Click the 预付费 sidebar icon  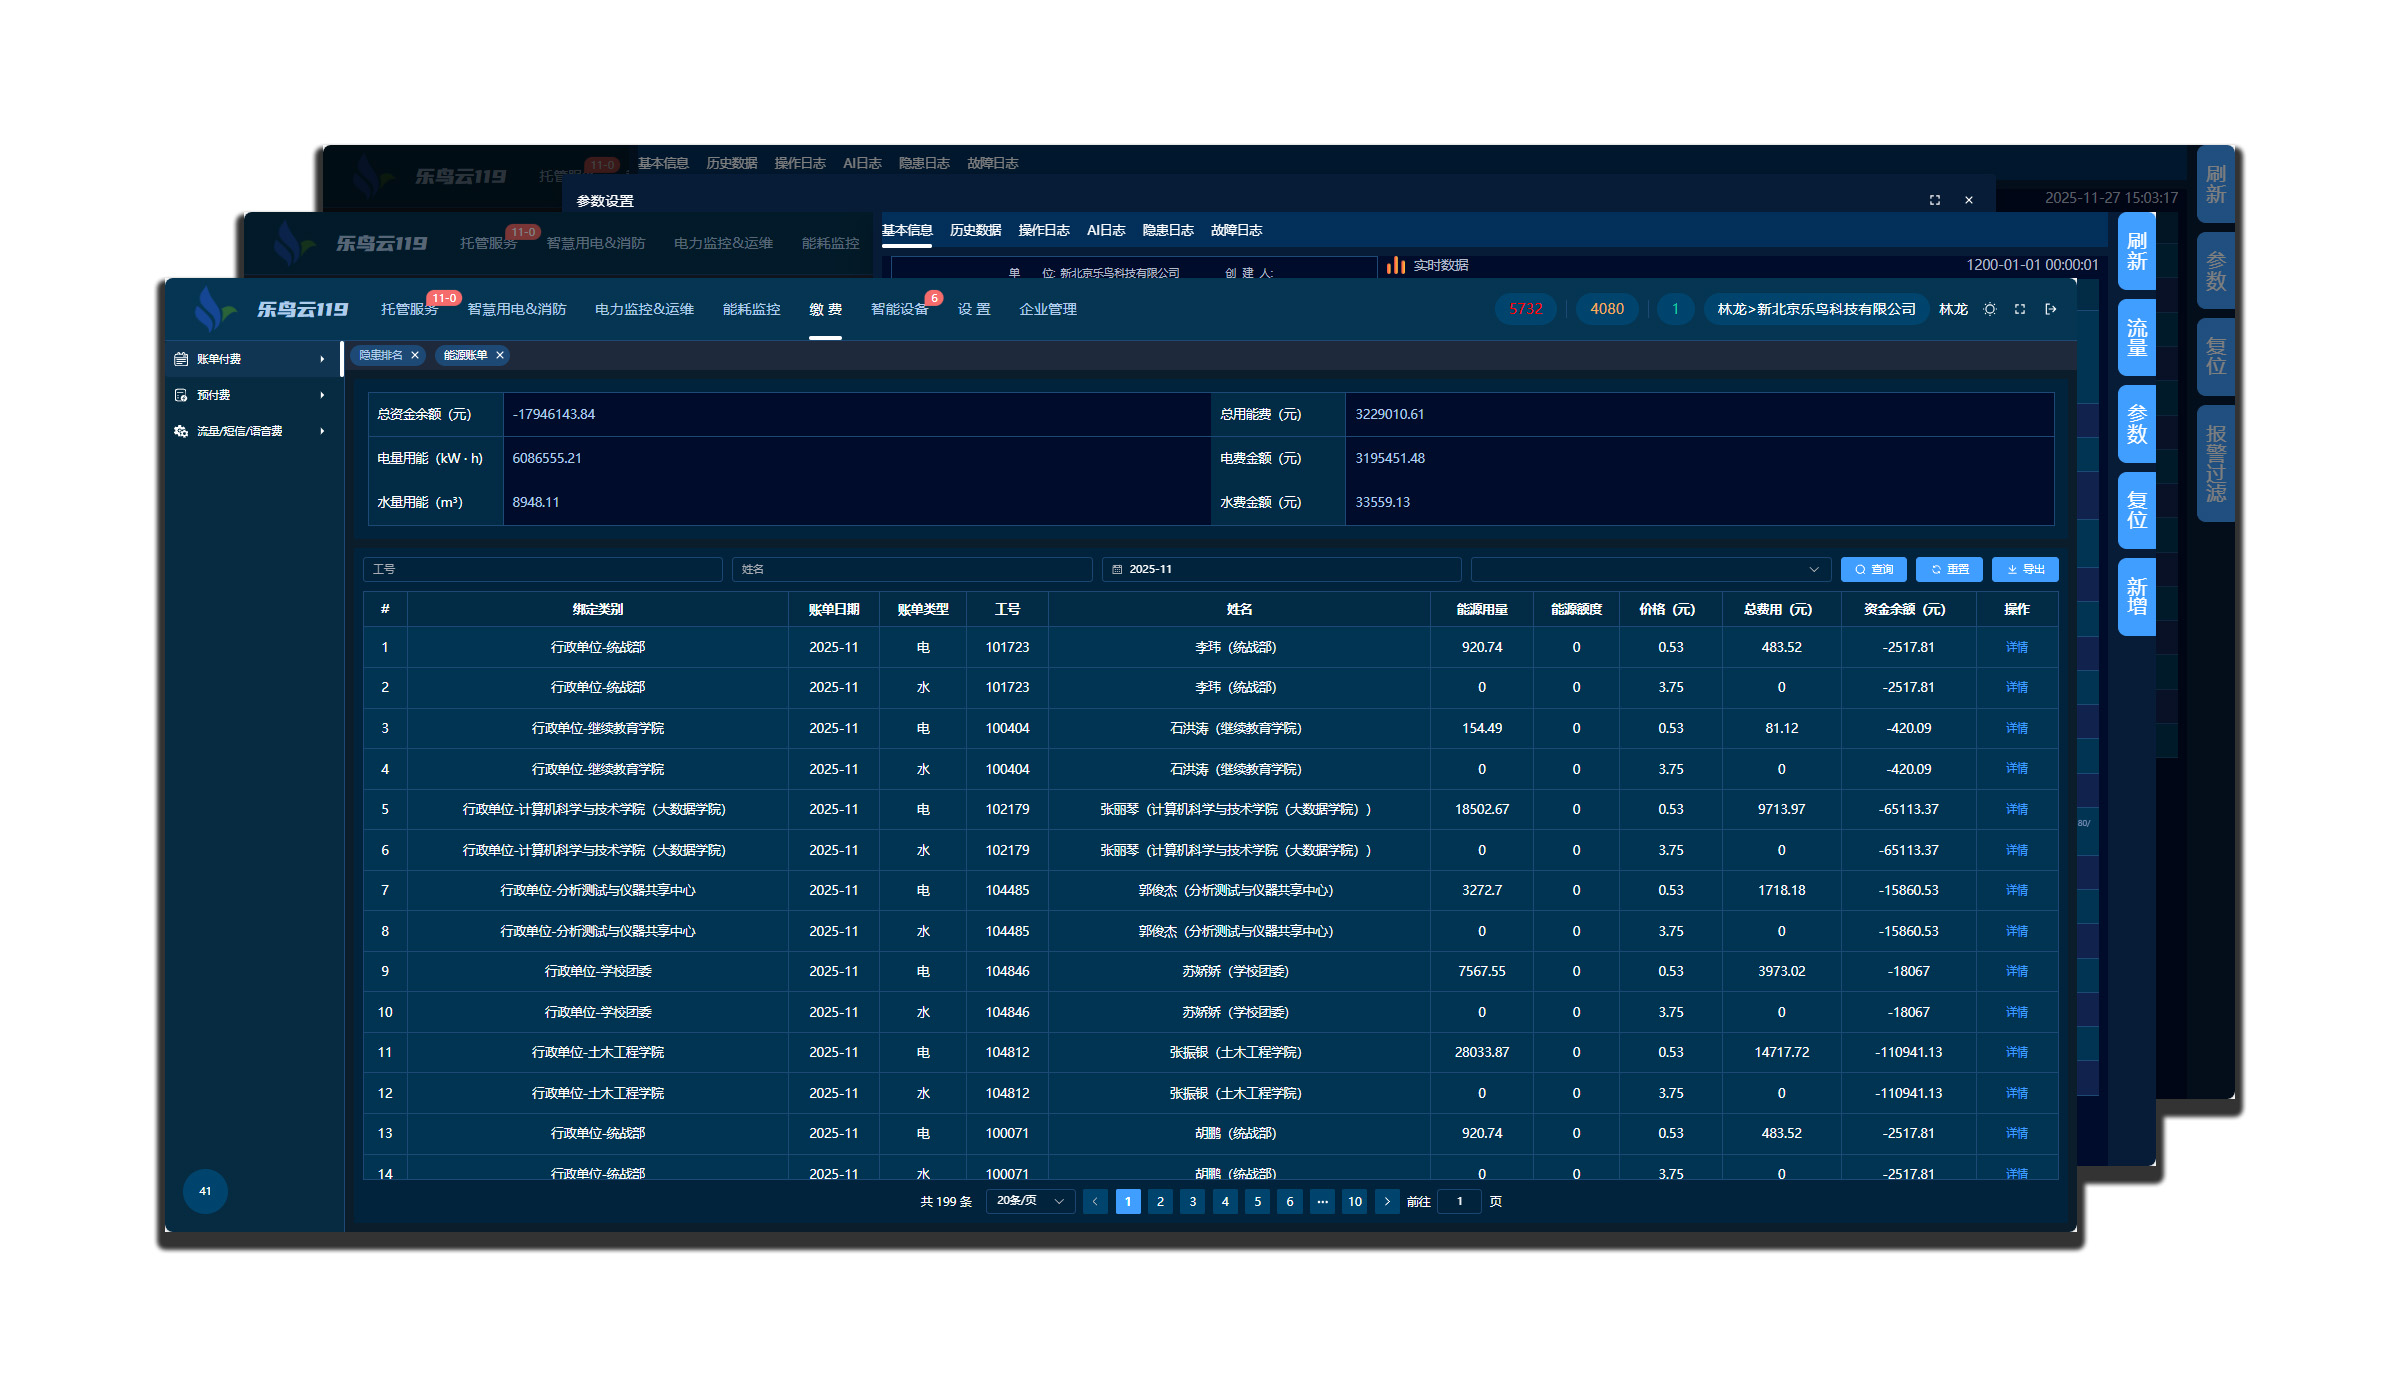pos(181,395)
